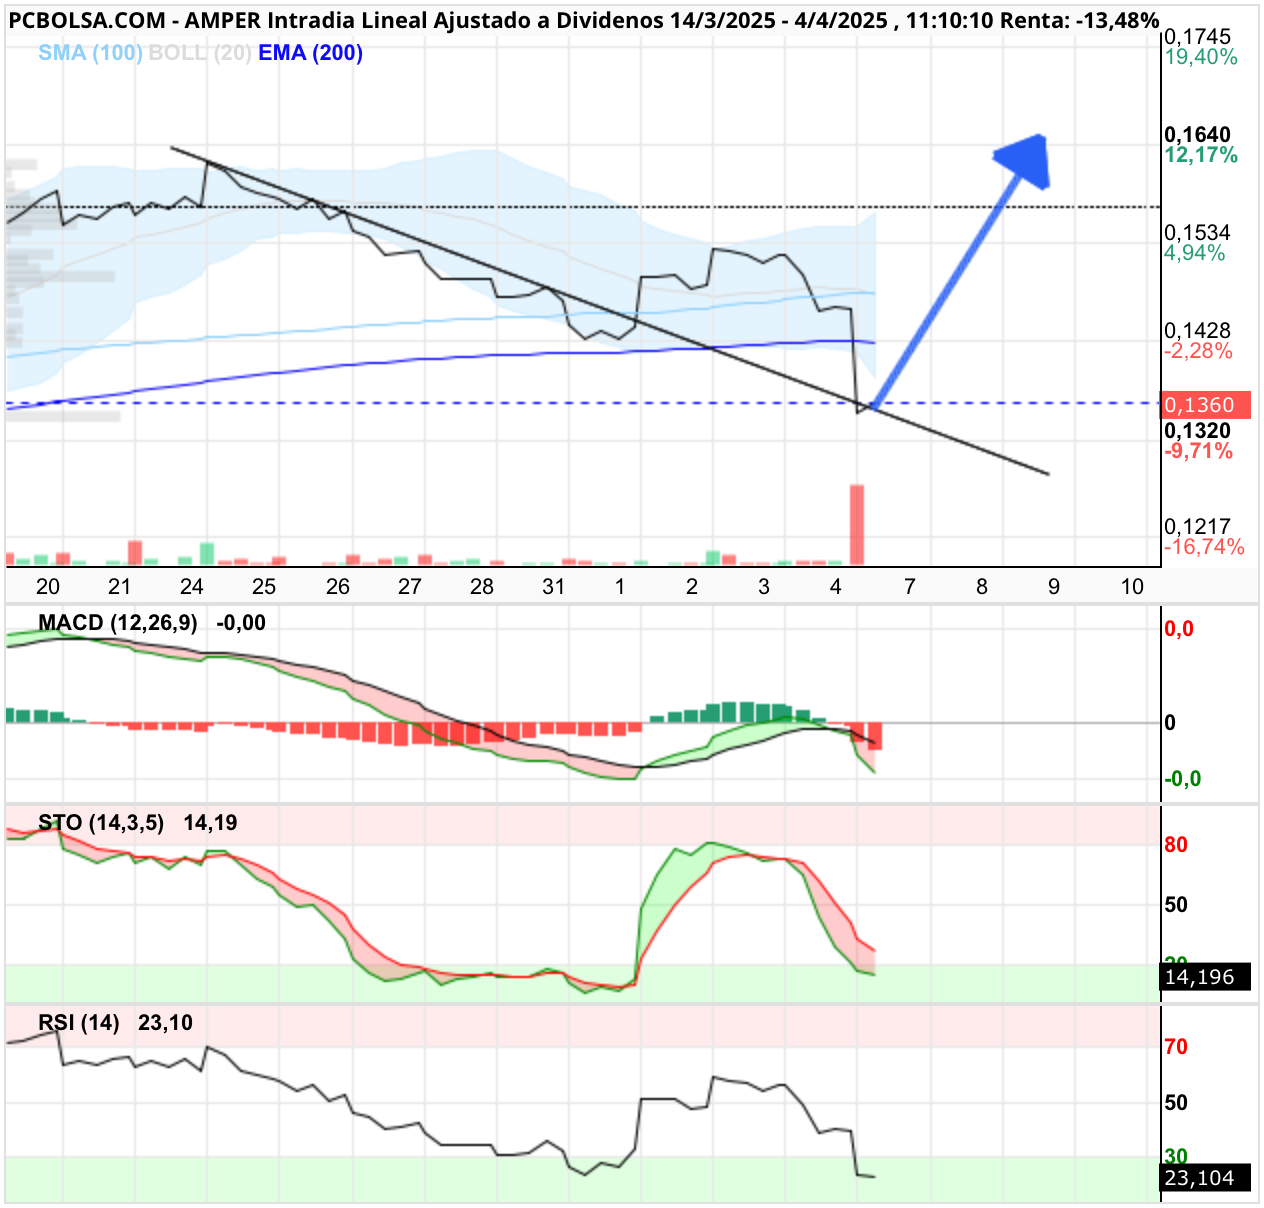Click the date label 1 on time axis

(620, 587)
